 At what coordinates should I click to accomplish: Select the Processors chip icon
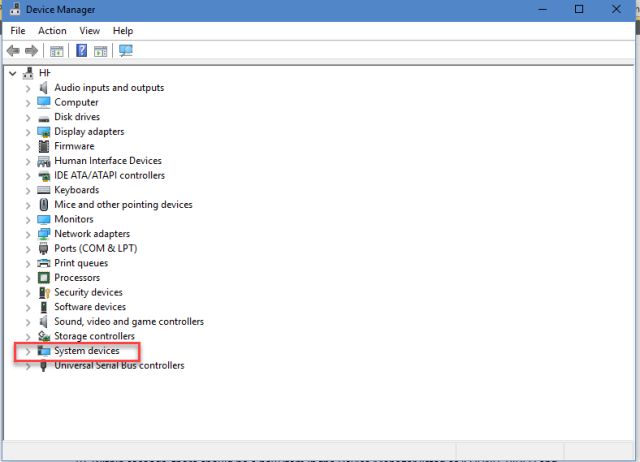(x=44, y=278)
